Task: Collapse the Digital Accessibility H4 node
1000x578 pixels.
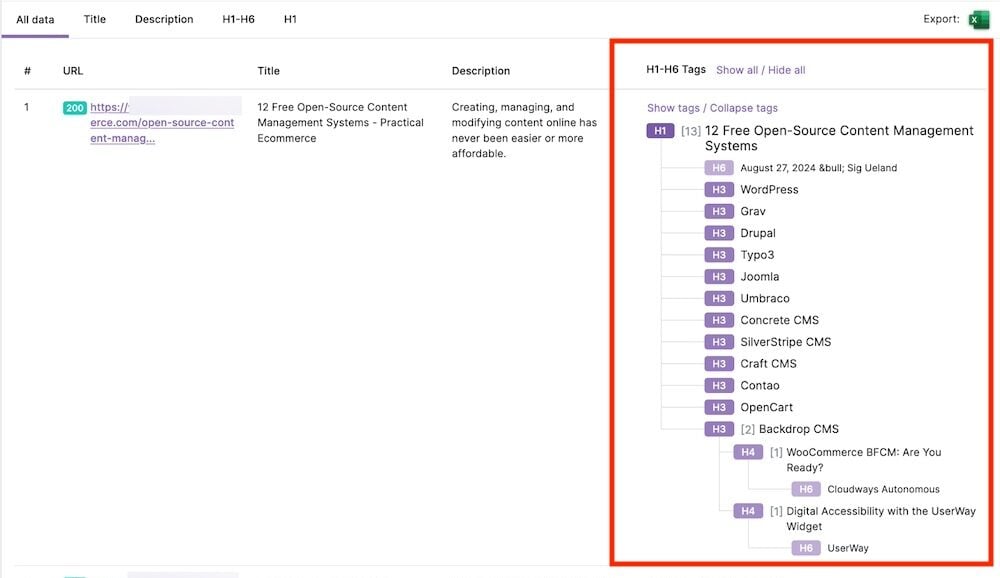Action: tap(776, 512)
